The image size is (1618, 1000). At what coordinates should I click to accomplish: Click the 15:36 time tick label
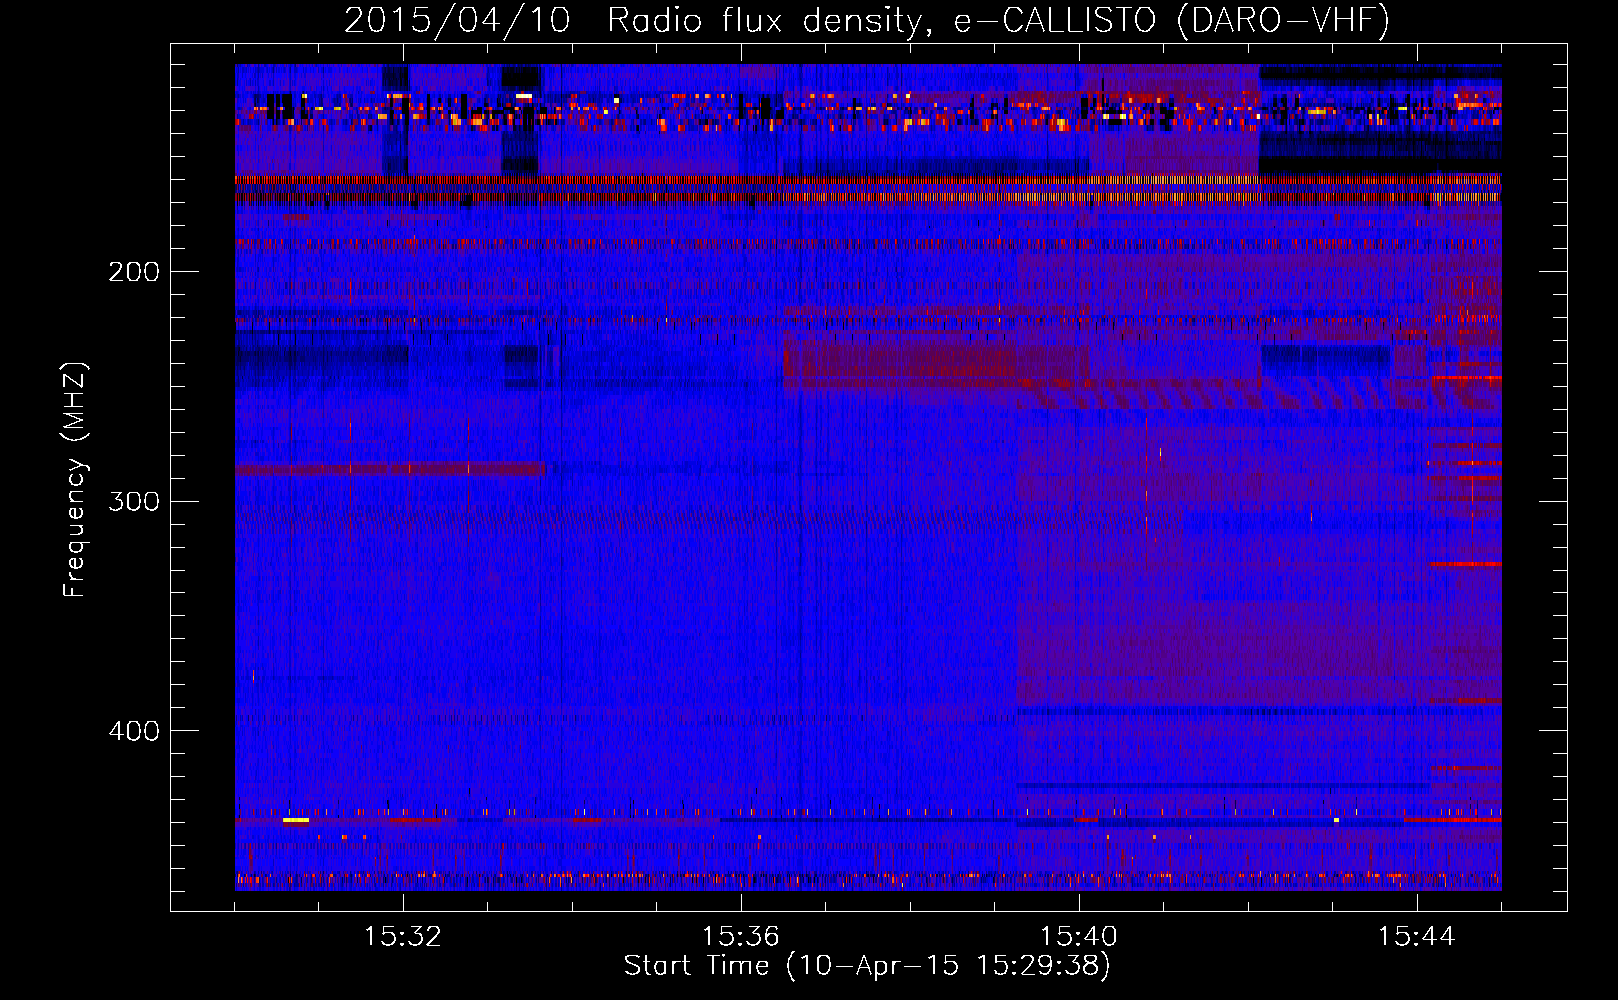741,937
